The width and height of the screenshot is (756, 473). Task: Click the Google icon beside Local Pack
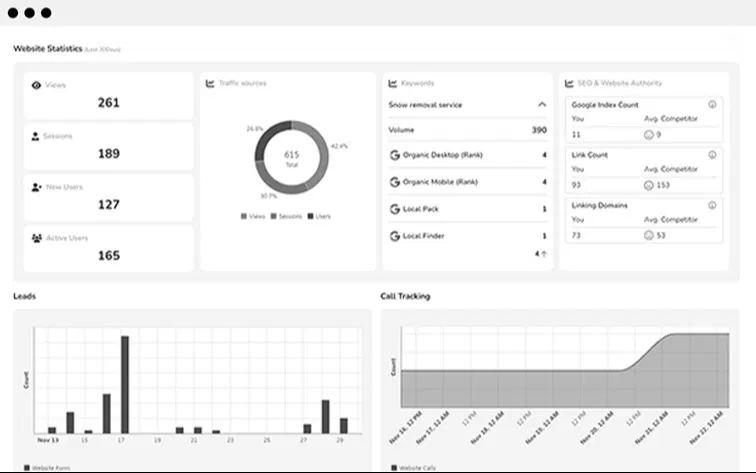pyautogui.click(x=394, y=209)
